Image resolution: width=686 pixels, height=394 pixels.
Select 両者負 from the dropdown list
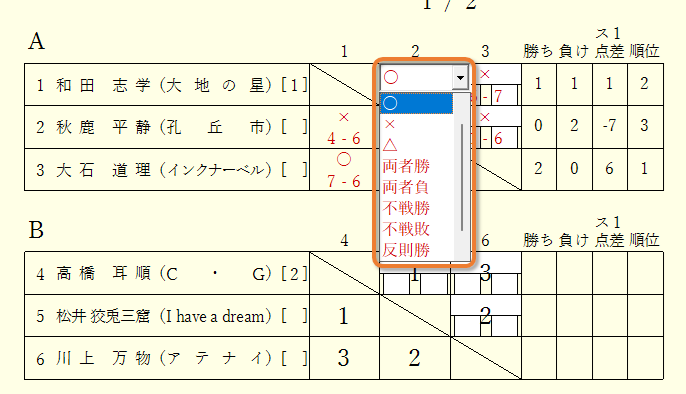click(x=416, y=187)
